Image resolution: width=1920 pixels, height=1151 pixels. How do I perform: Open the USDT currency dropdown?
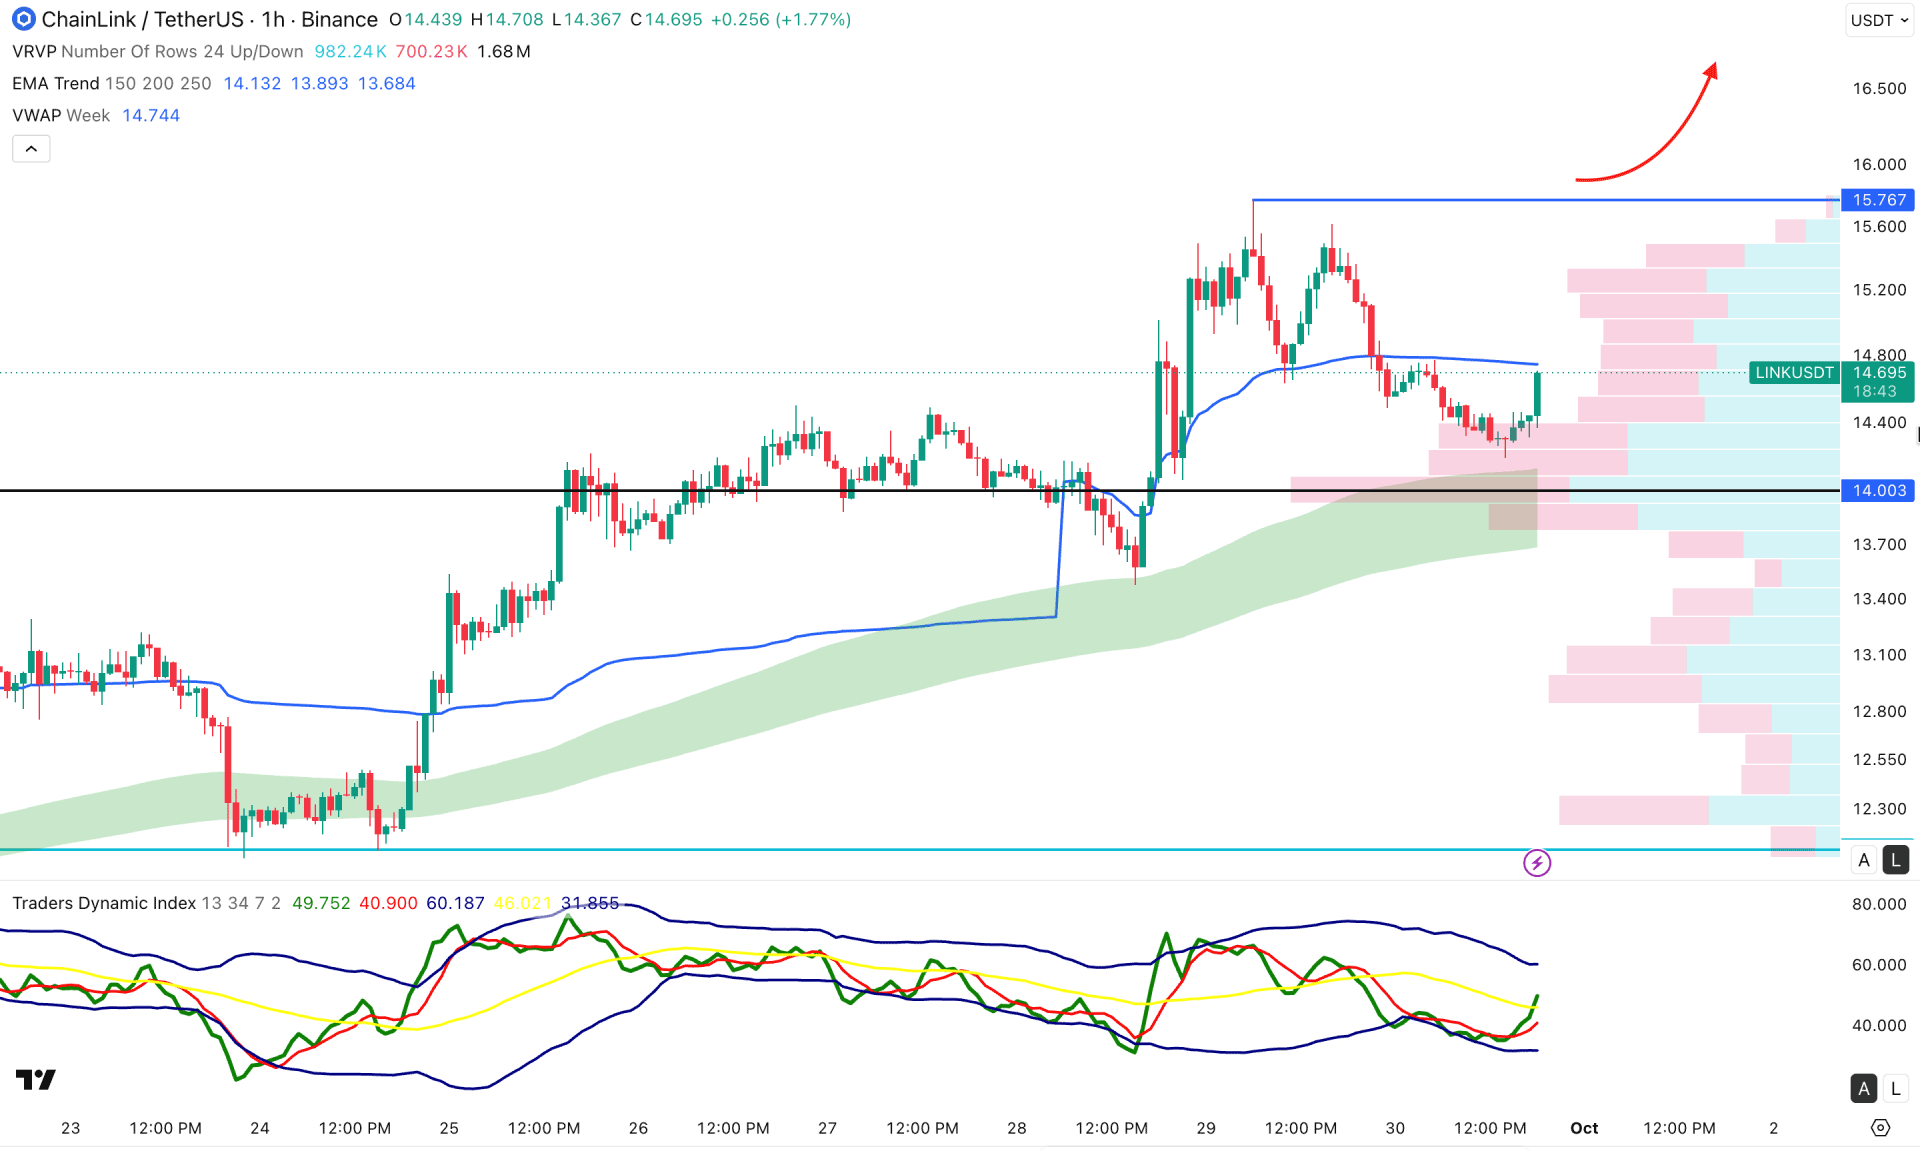tap(1878, 20)
